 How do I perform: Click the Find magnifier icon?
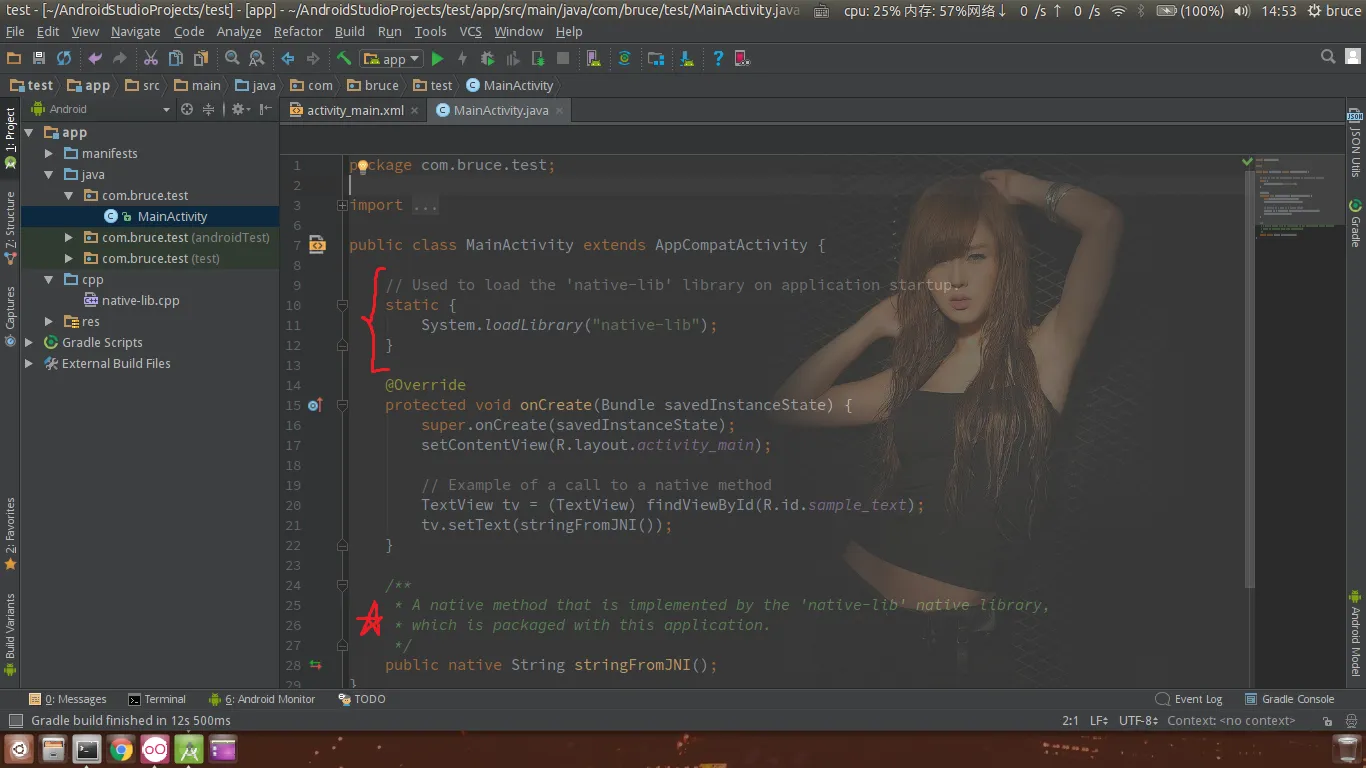pyautogui.click(x=232, y=59)
